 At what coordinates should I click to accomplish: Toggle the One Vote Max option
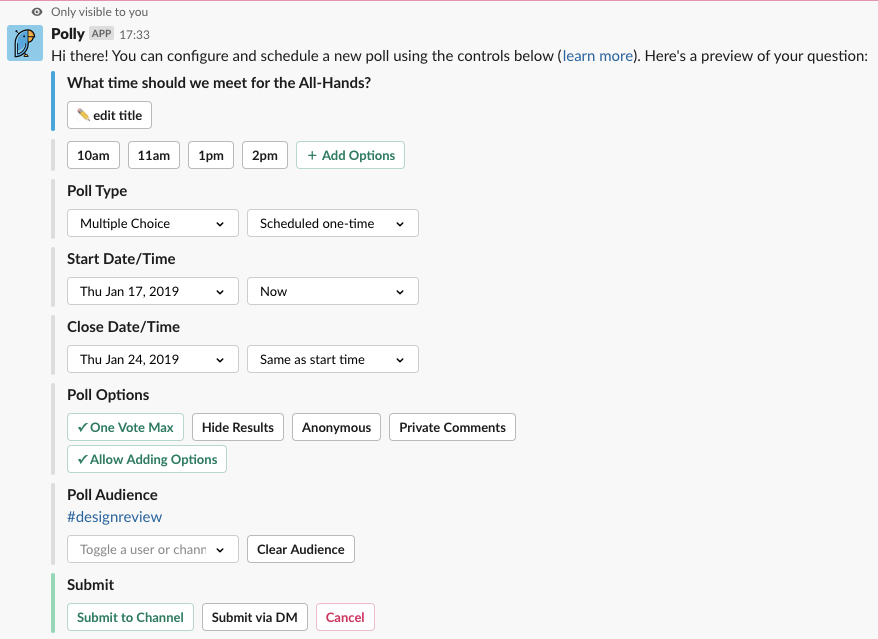(x=125, y=427)
